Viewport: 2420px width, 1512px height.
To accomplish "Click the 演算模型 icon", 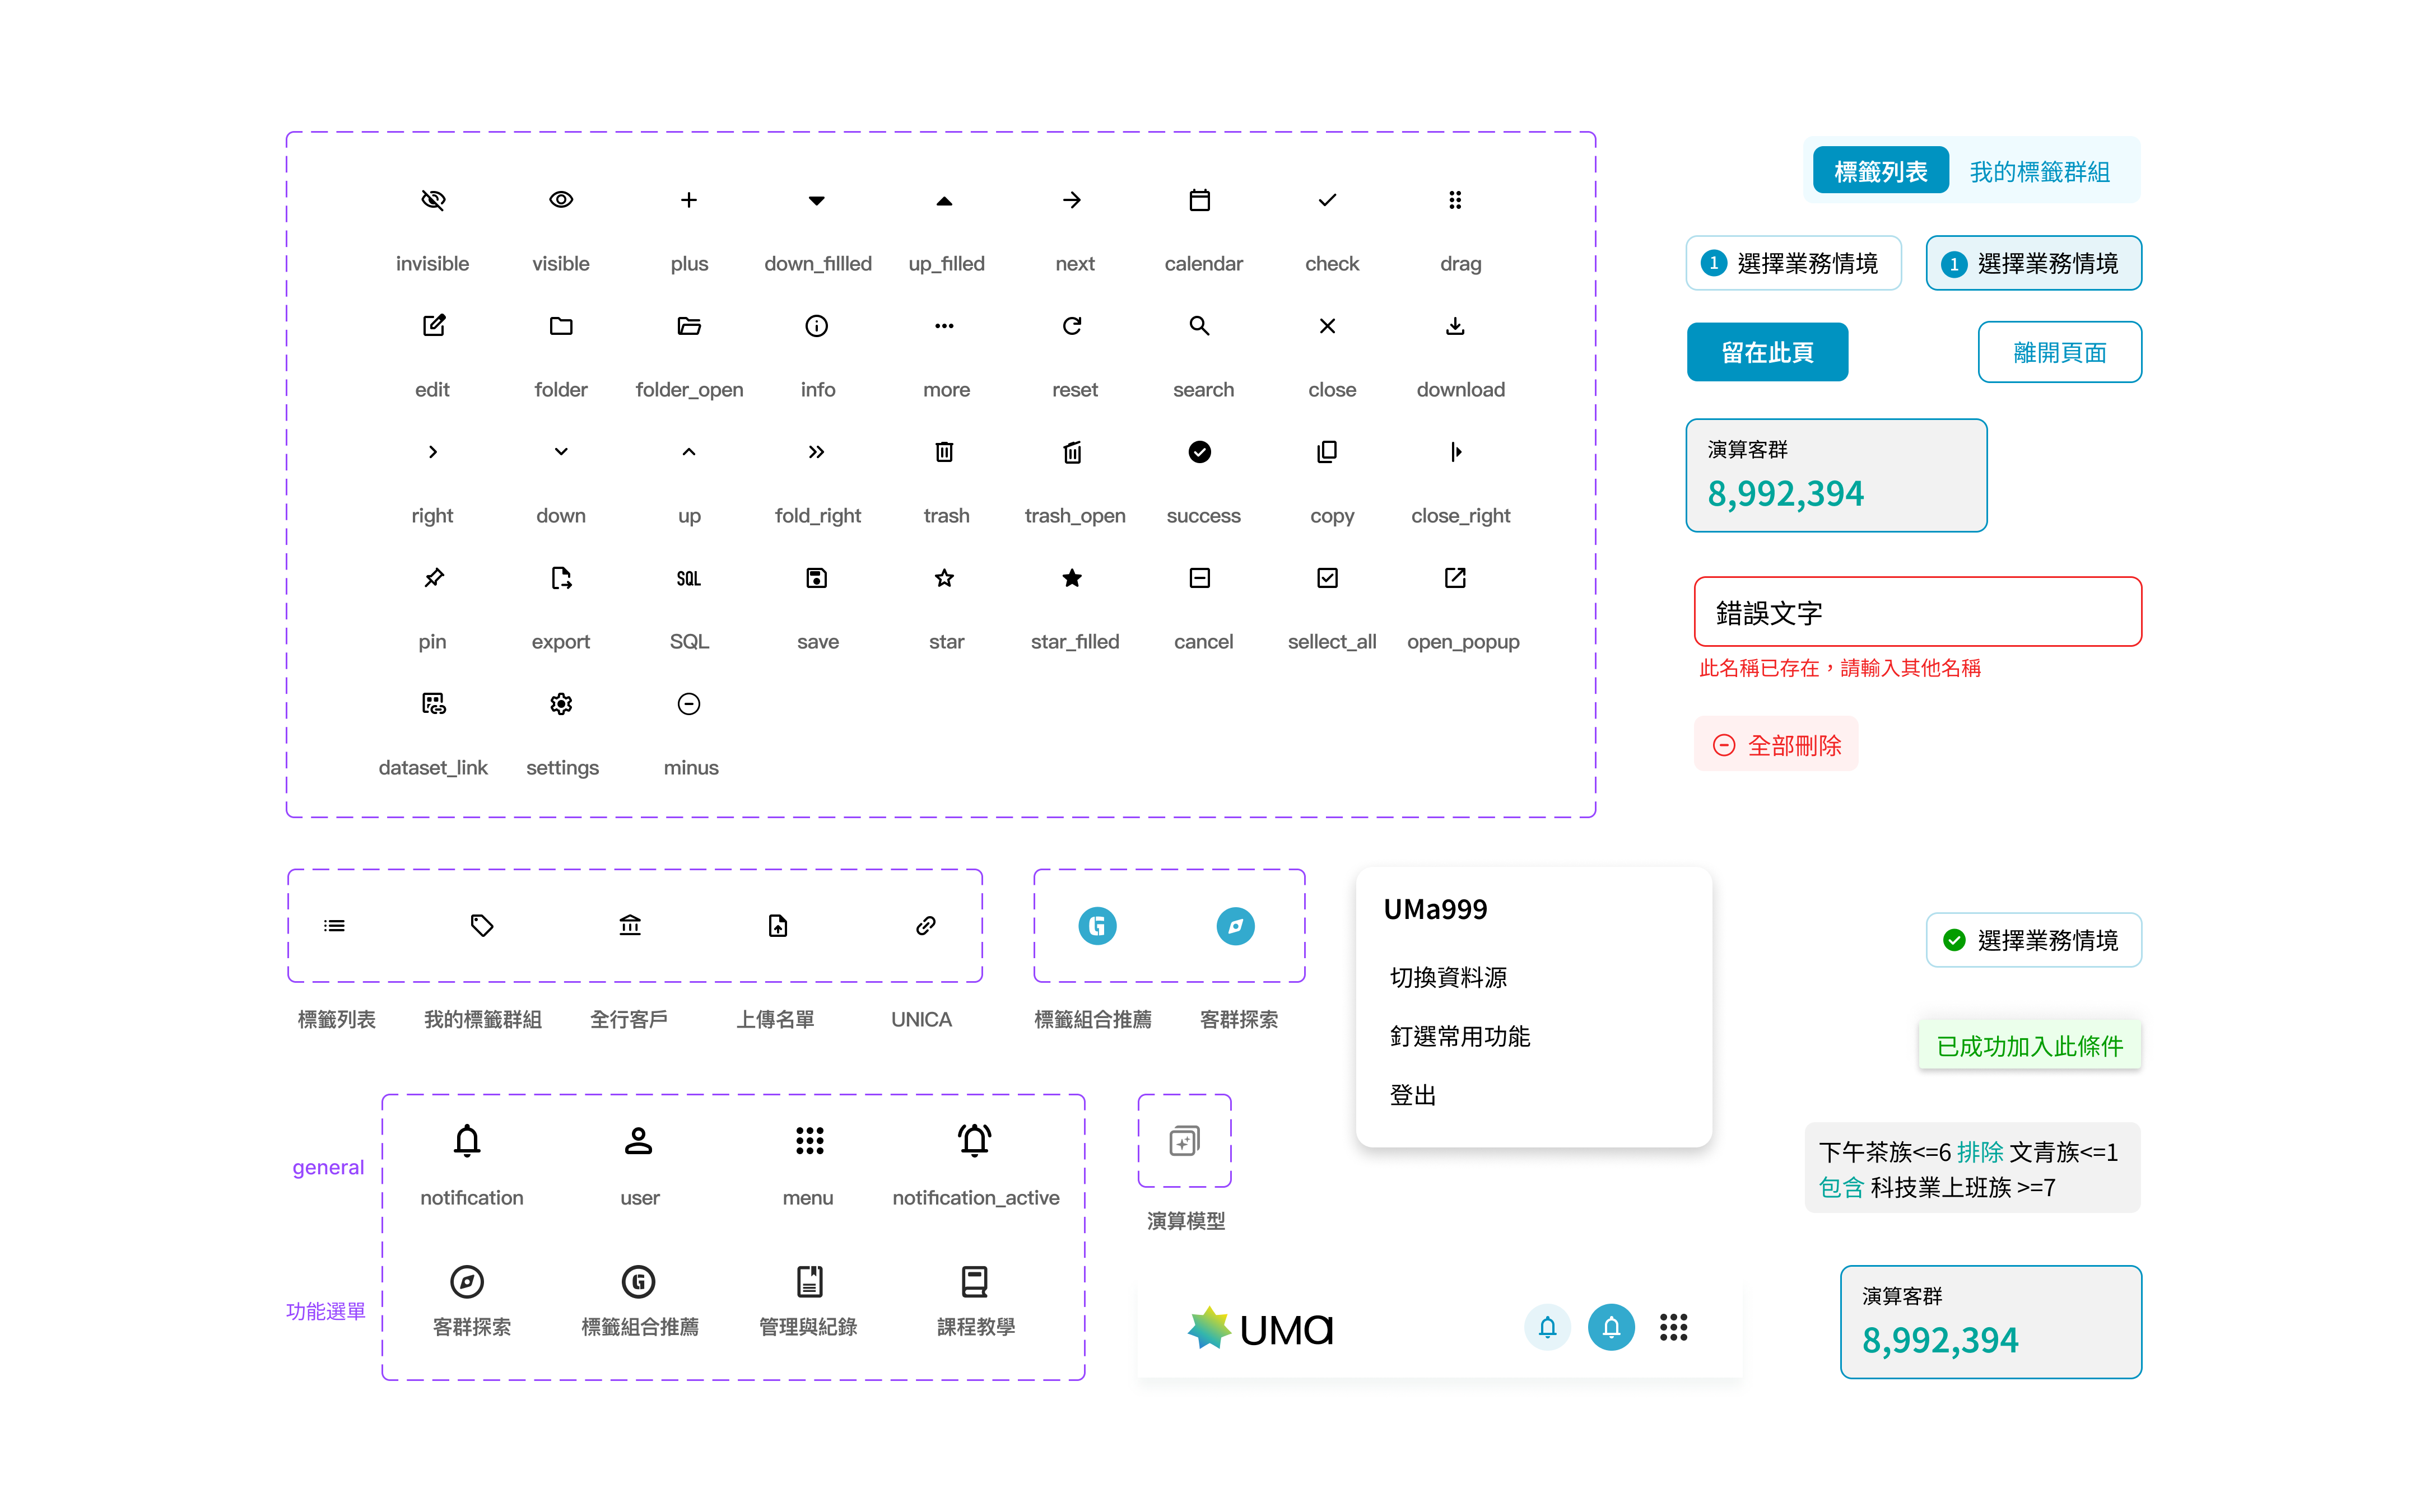I will (1184, 1141).
